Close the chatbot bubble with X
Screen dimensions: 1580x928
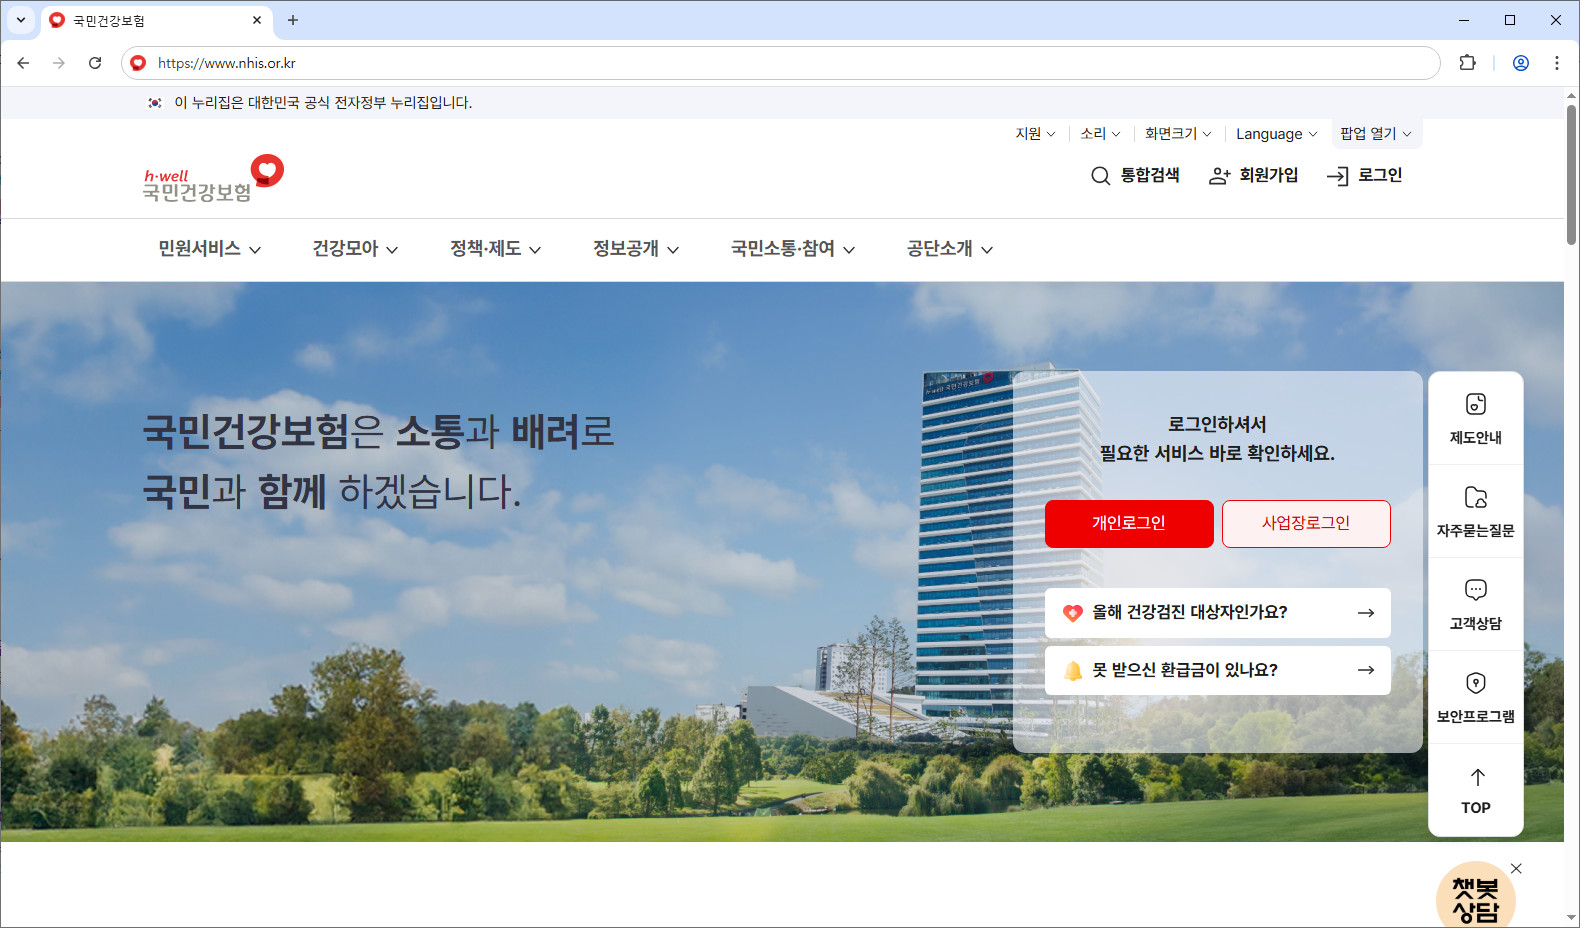1516,868
